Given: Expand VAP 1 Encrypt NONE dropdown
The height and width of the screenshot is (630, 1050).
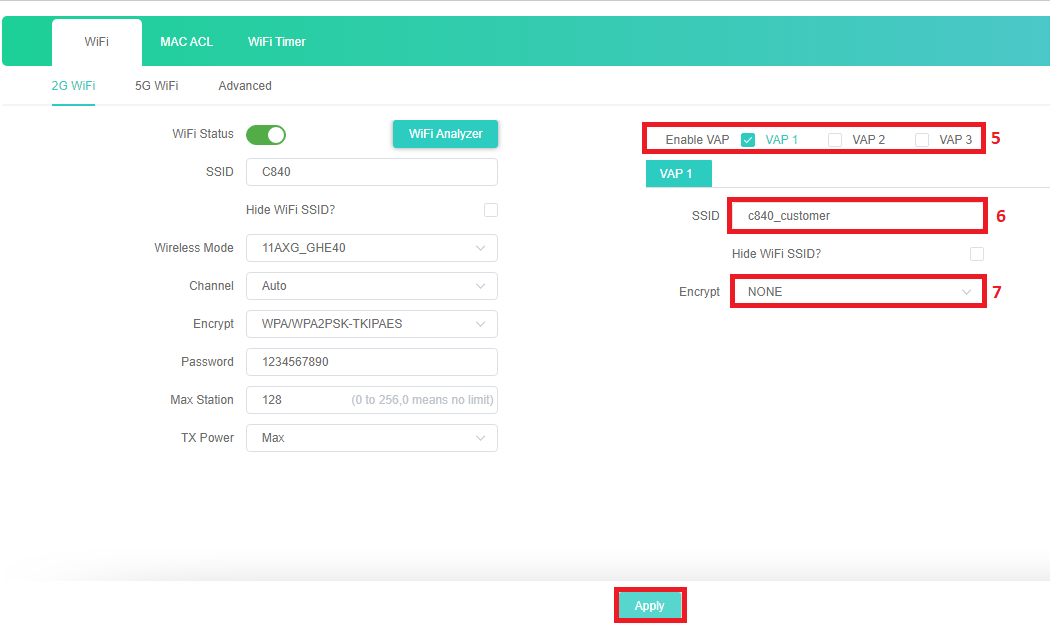Looking at the screenshot, I should 857,292.
